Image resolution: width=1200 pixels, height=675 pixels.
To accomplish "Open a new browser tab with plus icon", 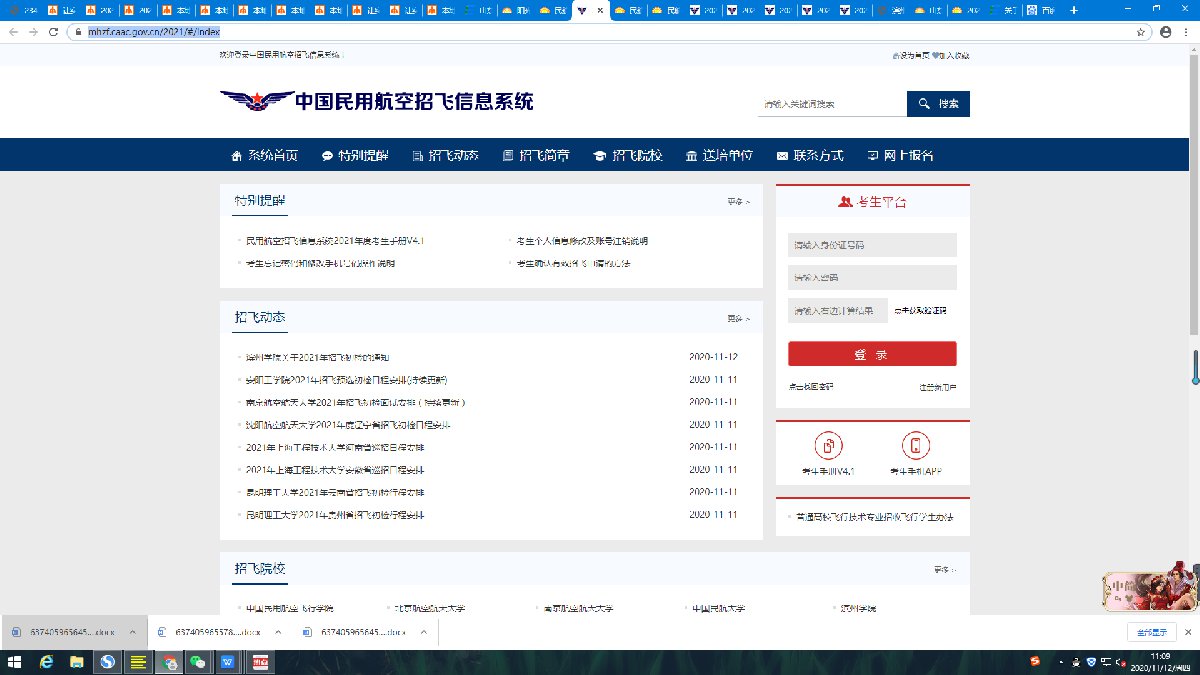I will point(1074,10).
